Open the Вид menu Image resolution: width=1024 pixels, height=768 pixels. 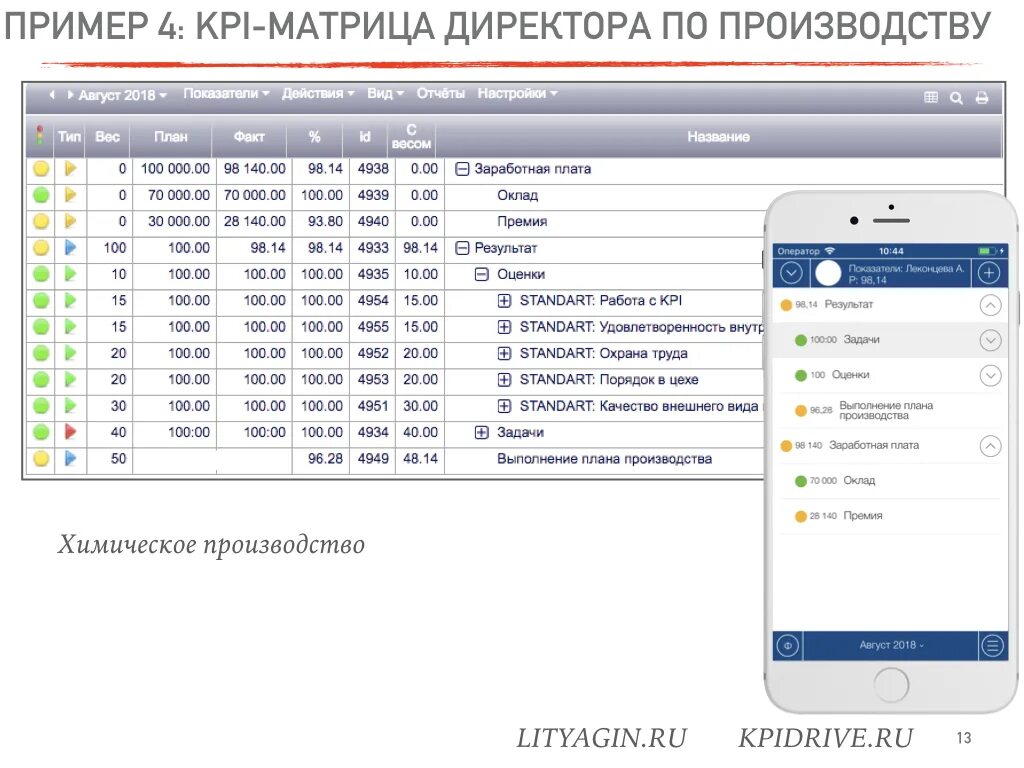(x=385, y=93)
